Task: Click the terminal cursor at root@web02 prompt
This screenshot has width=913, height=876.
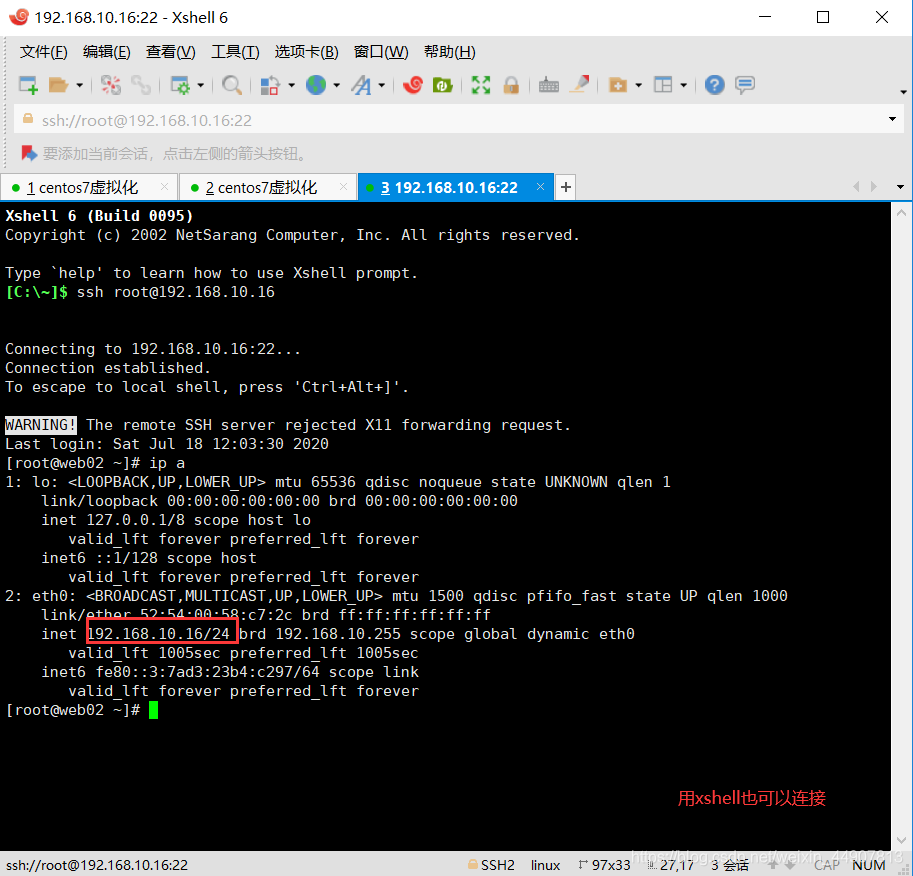Action: point(153,710)
